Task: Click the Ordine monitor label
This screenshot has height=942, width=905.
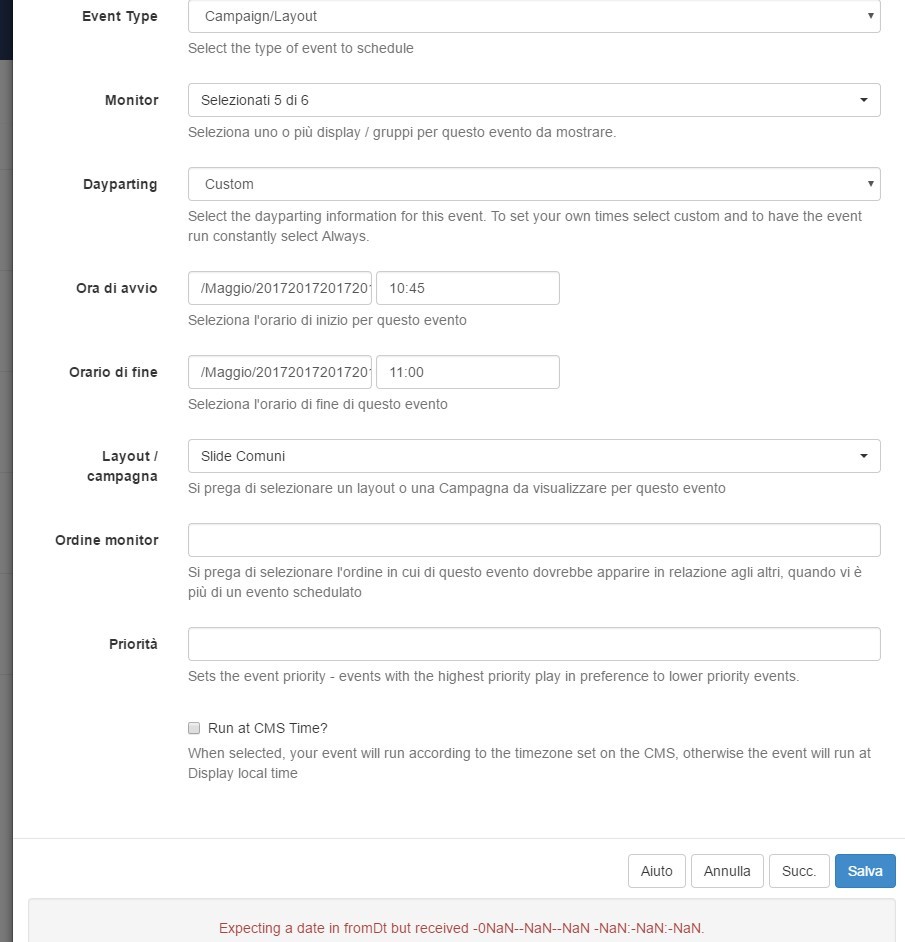Action: click(x=106, y=540)
